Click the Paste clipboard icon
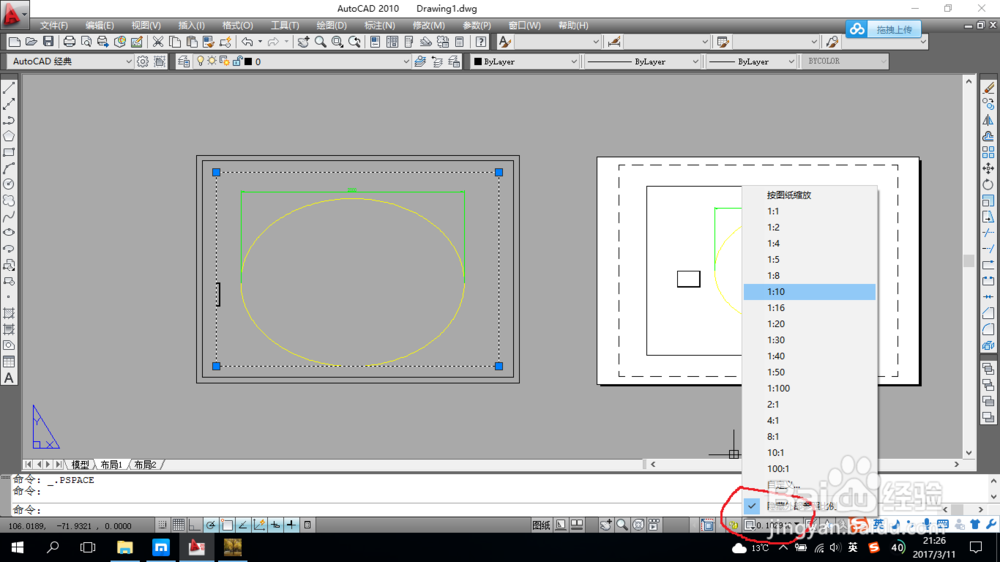The height and width of the screenshot is (562, 1000). tap(191, 42)
